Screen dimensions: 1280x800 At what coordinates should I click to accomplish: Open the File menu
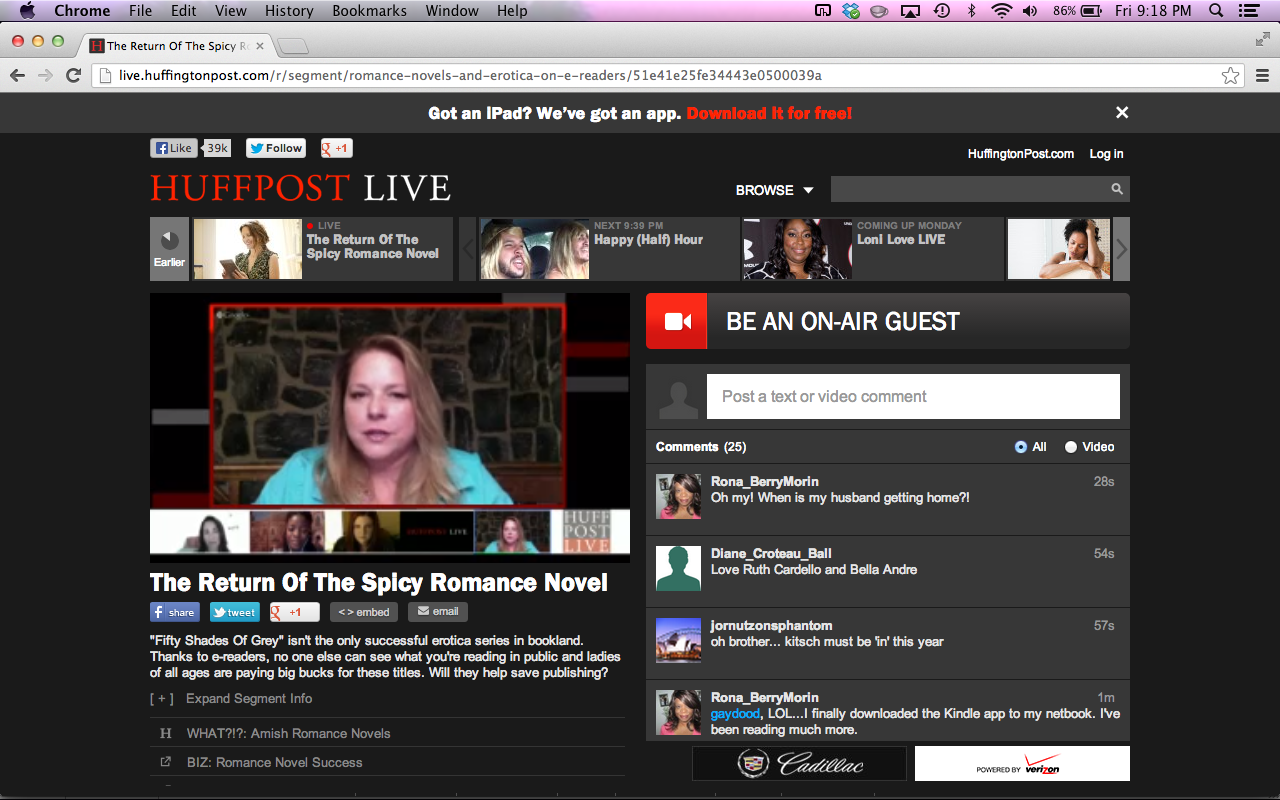pos(140,11)
